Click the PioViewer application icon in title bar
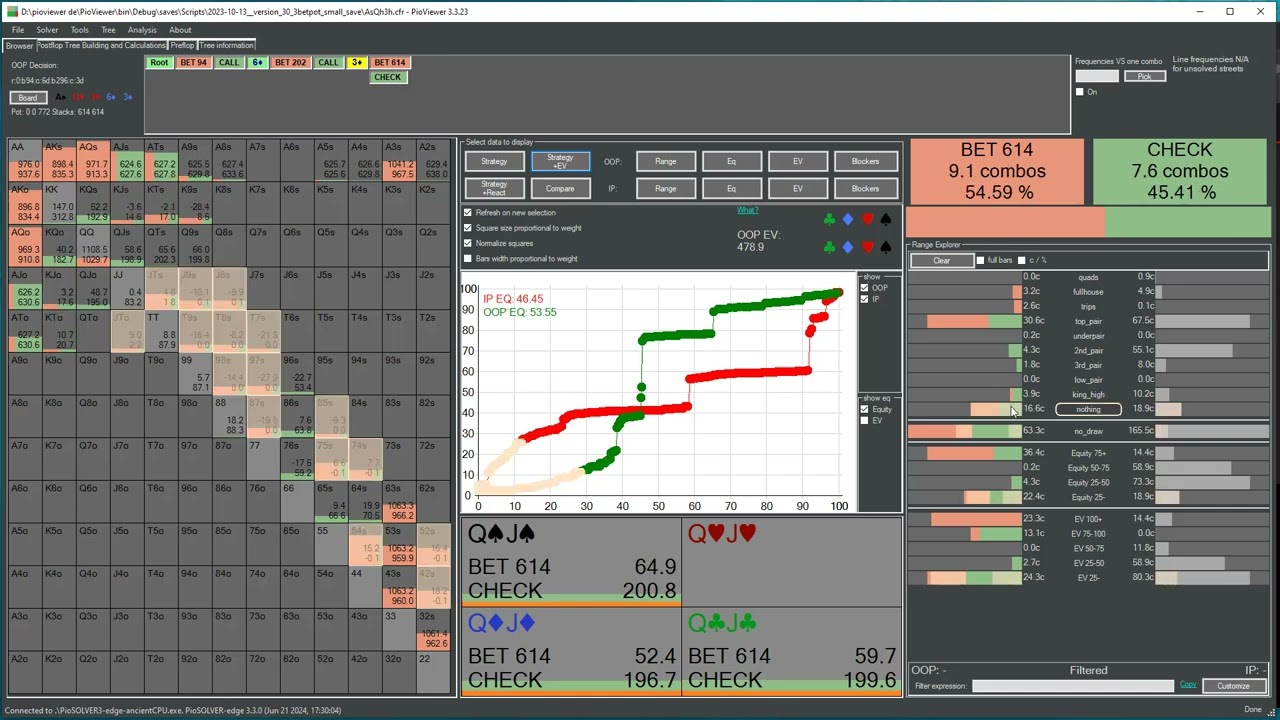The width and height of the screenshot is (1280, 720). coord(11,11)
